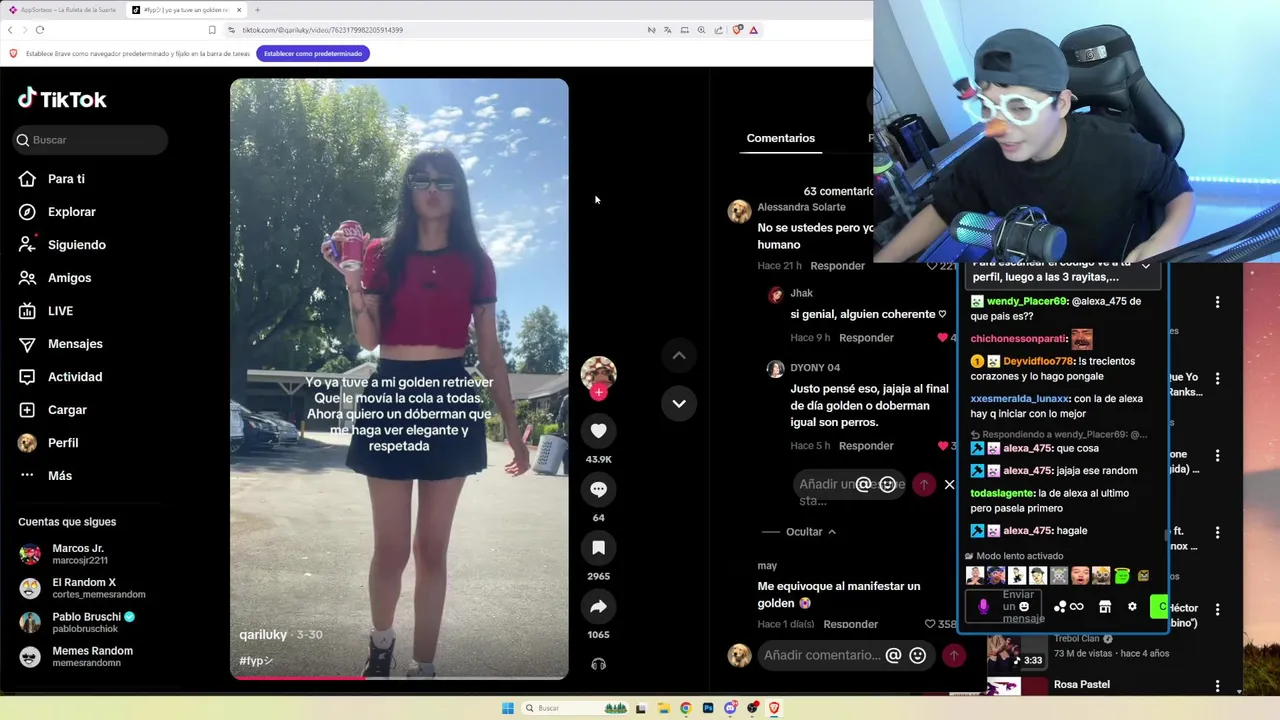Viewport: 1280px width, 720px height.
Task: Go to the Siguiendo feed
Action: point(62,245)
